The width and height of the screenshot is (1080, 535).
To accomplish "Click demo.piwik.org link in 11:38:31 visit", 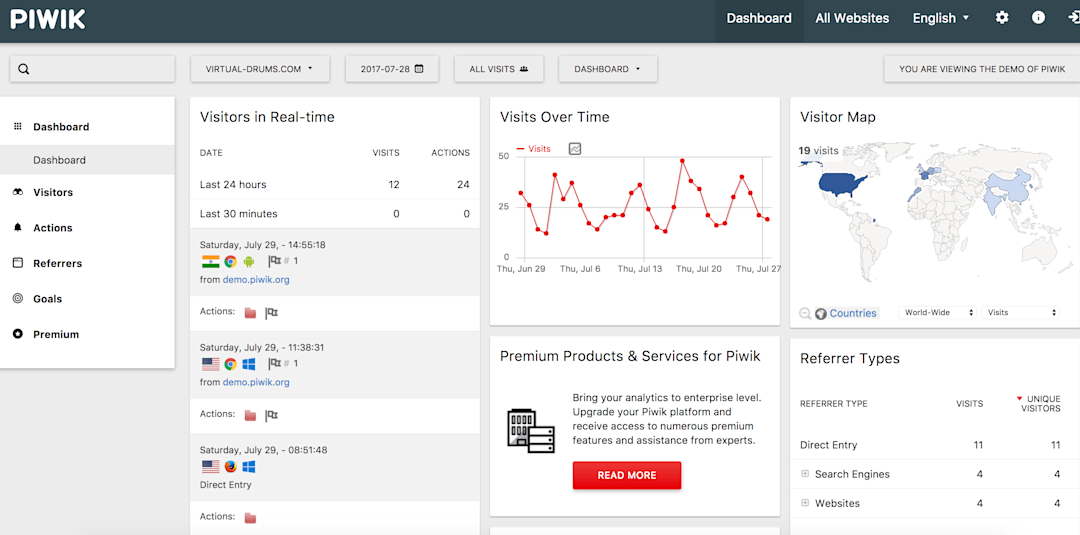I will [256, 382].
